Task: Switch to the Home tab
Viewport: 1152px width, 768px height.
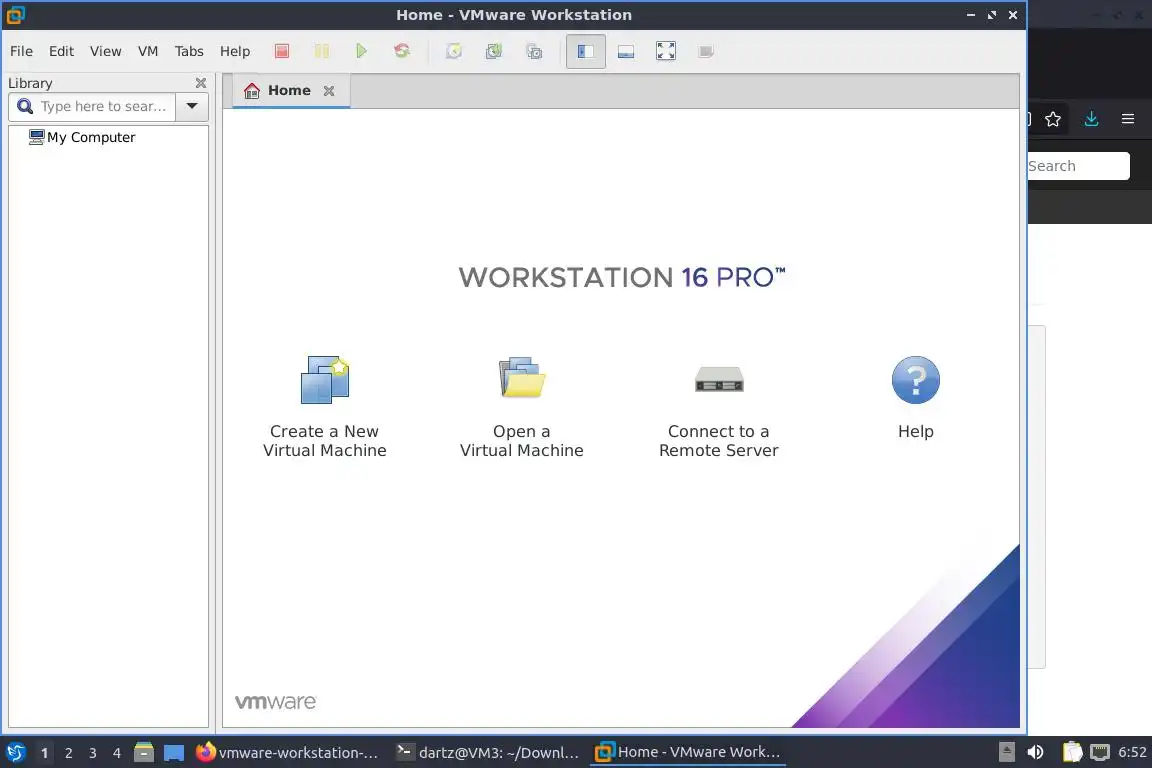Action: click(x=289, y=90)
